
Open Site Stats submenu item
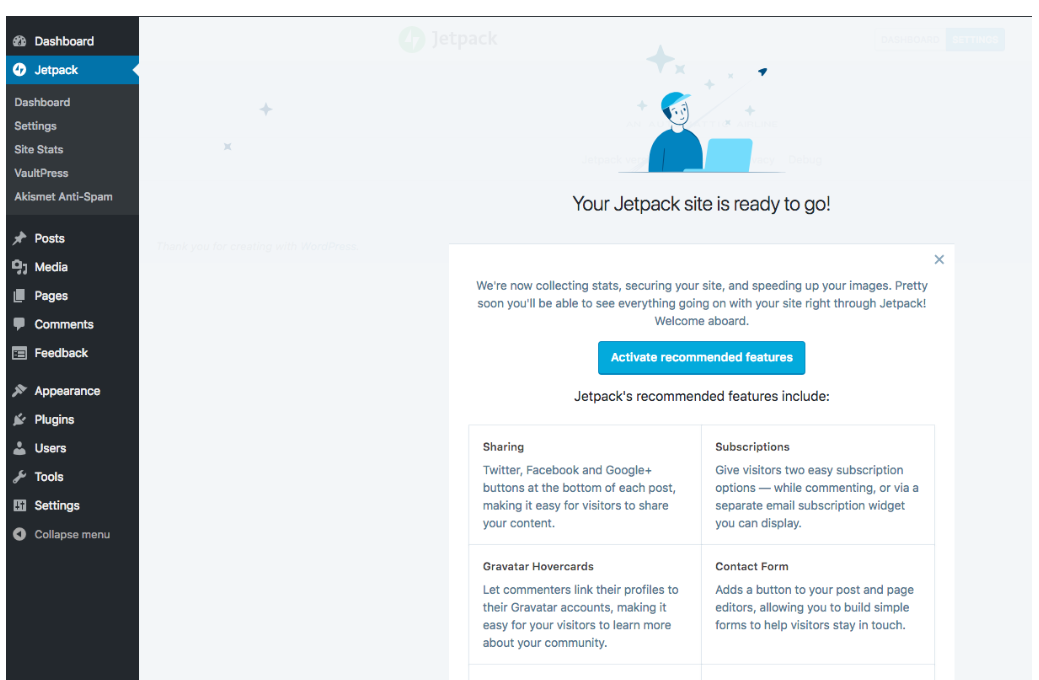click(38, 149)
